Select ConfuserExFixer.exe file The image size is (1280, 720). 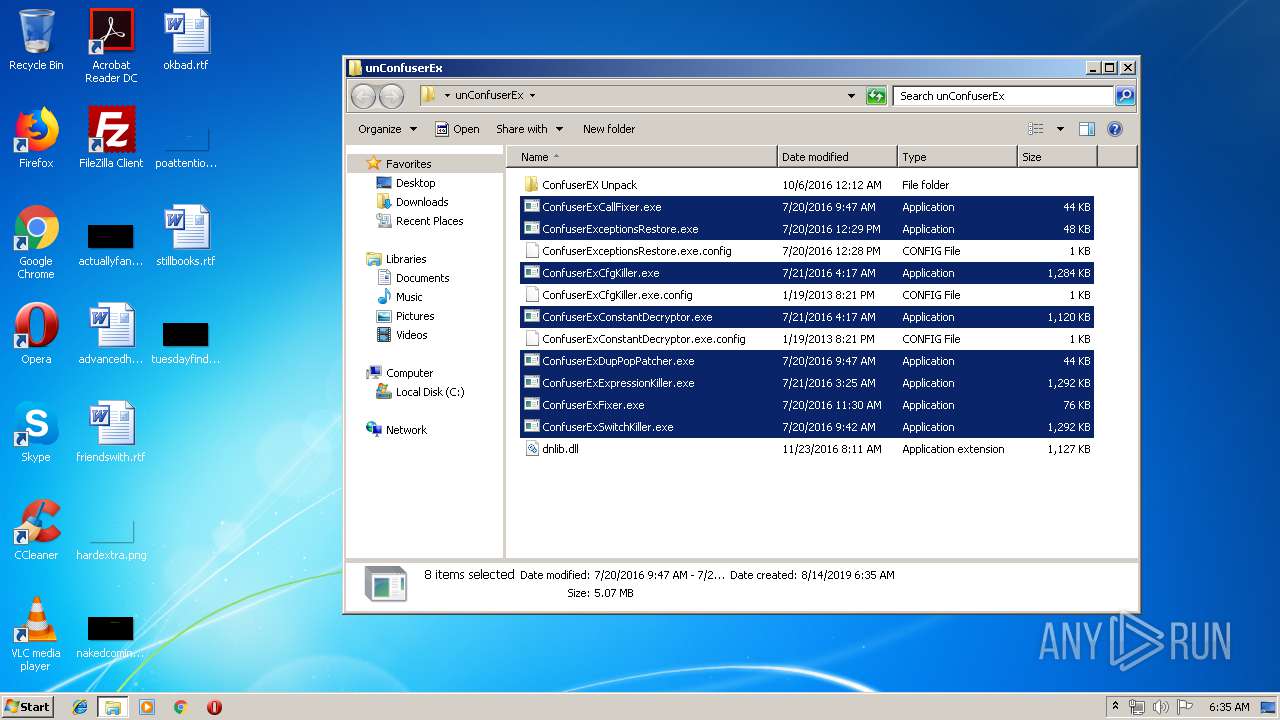pos(806,405)
